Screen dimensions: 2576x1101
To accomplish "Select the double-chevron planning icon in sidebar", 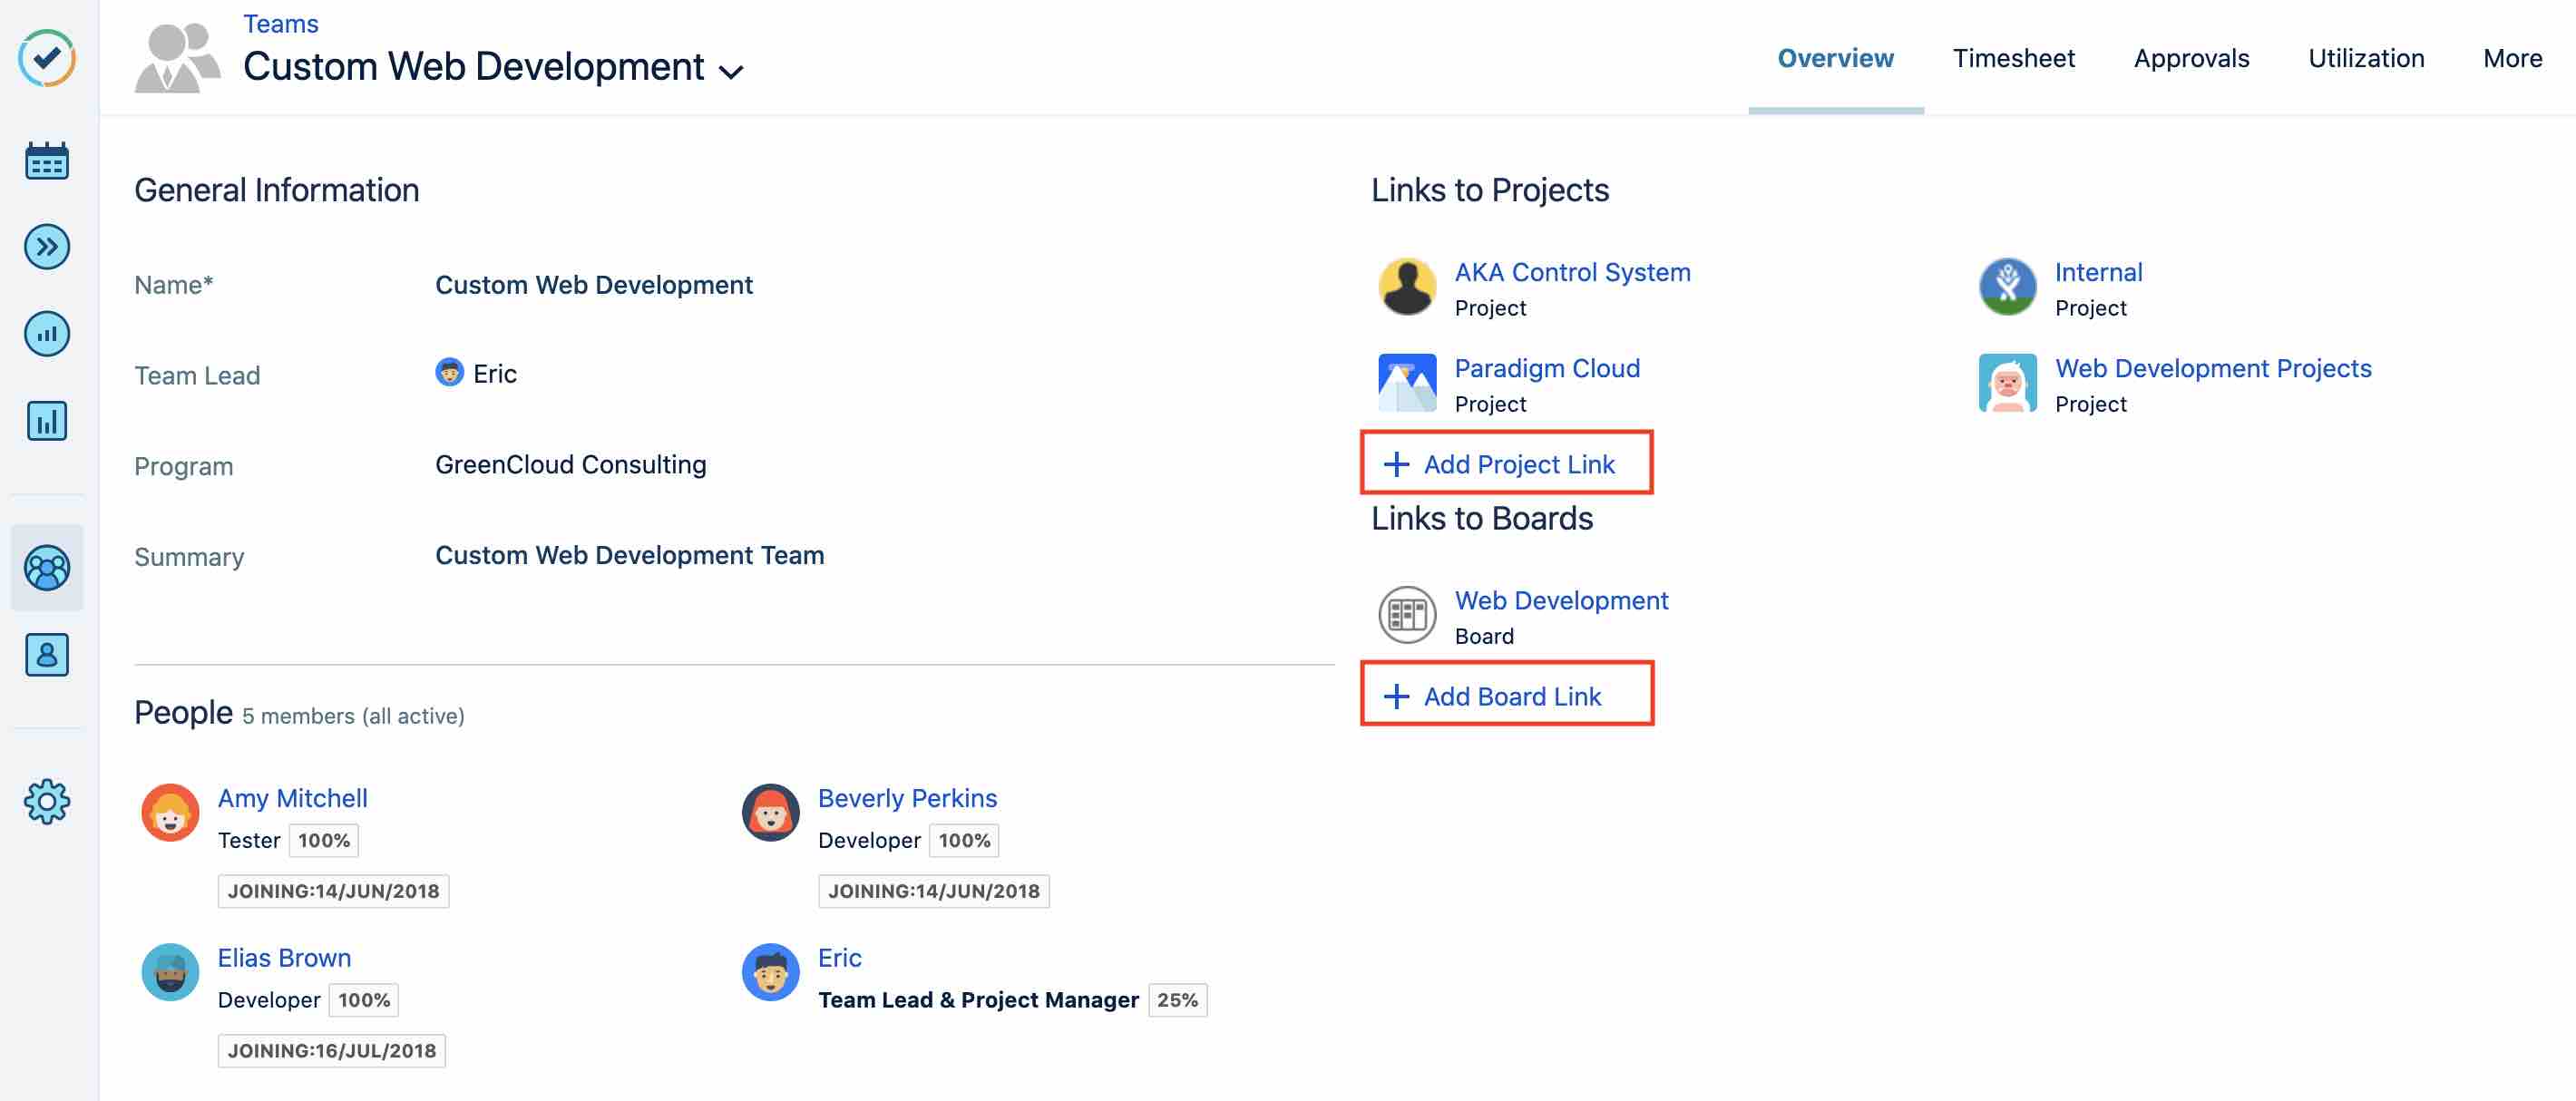I will pos(46,246).
